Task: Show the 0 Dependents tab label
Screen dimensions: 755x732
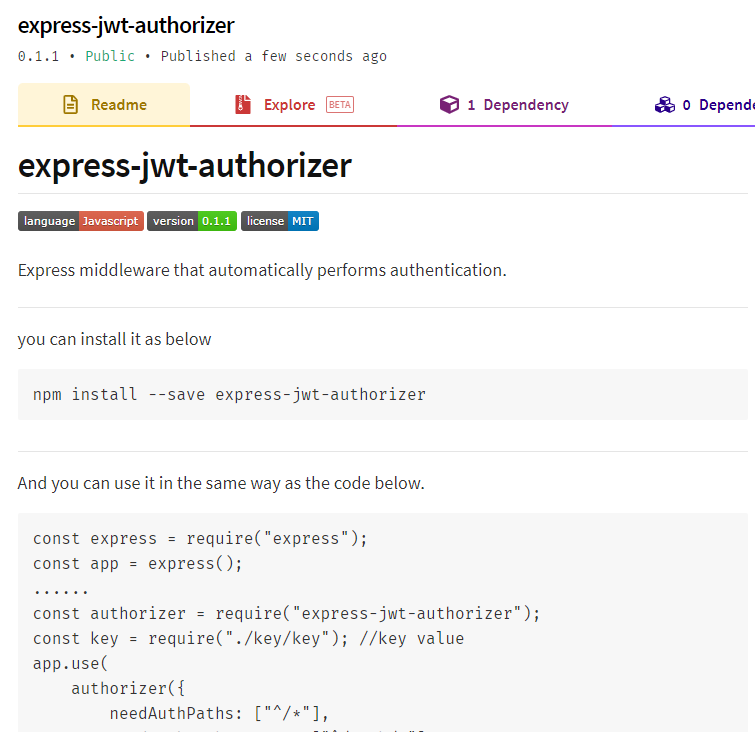Action: (x=718, y=105)
